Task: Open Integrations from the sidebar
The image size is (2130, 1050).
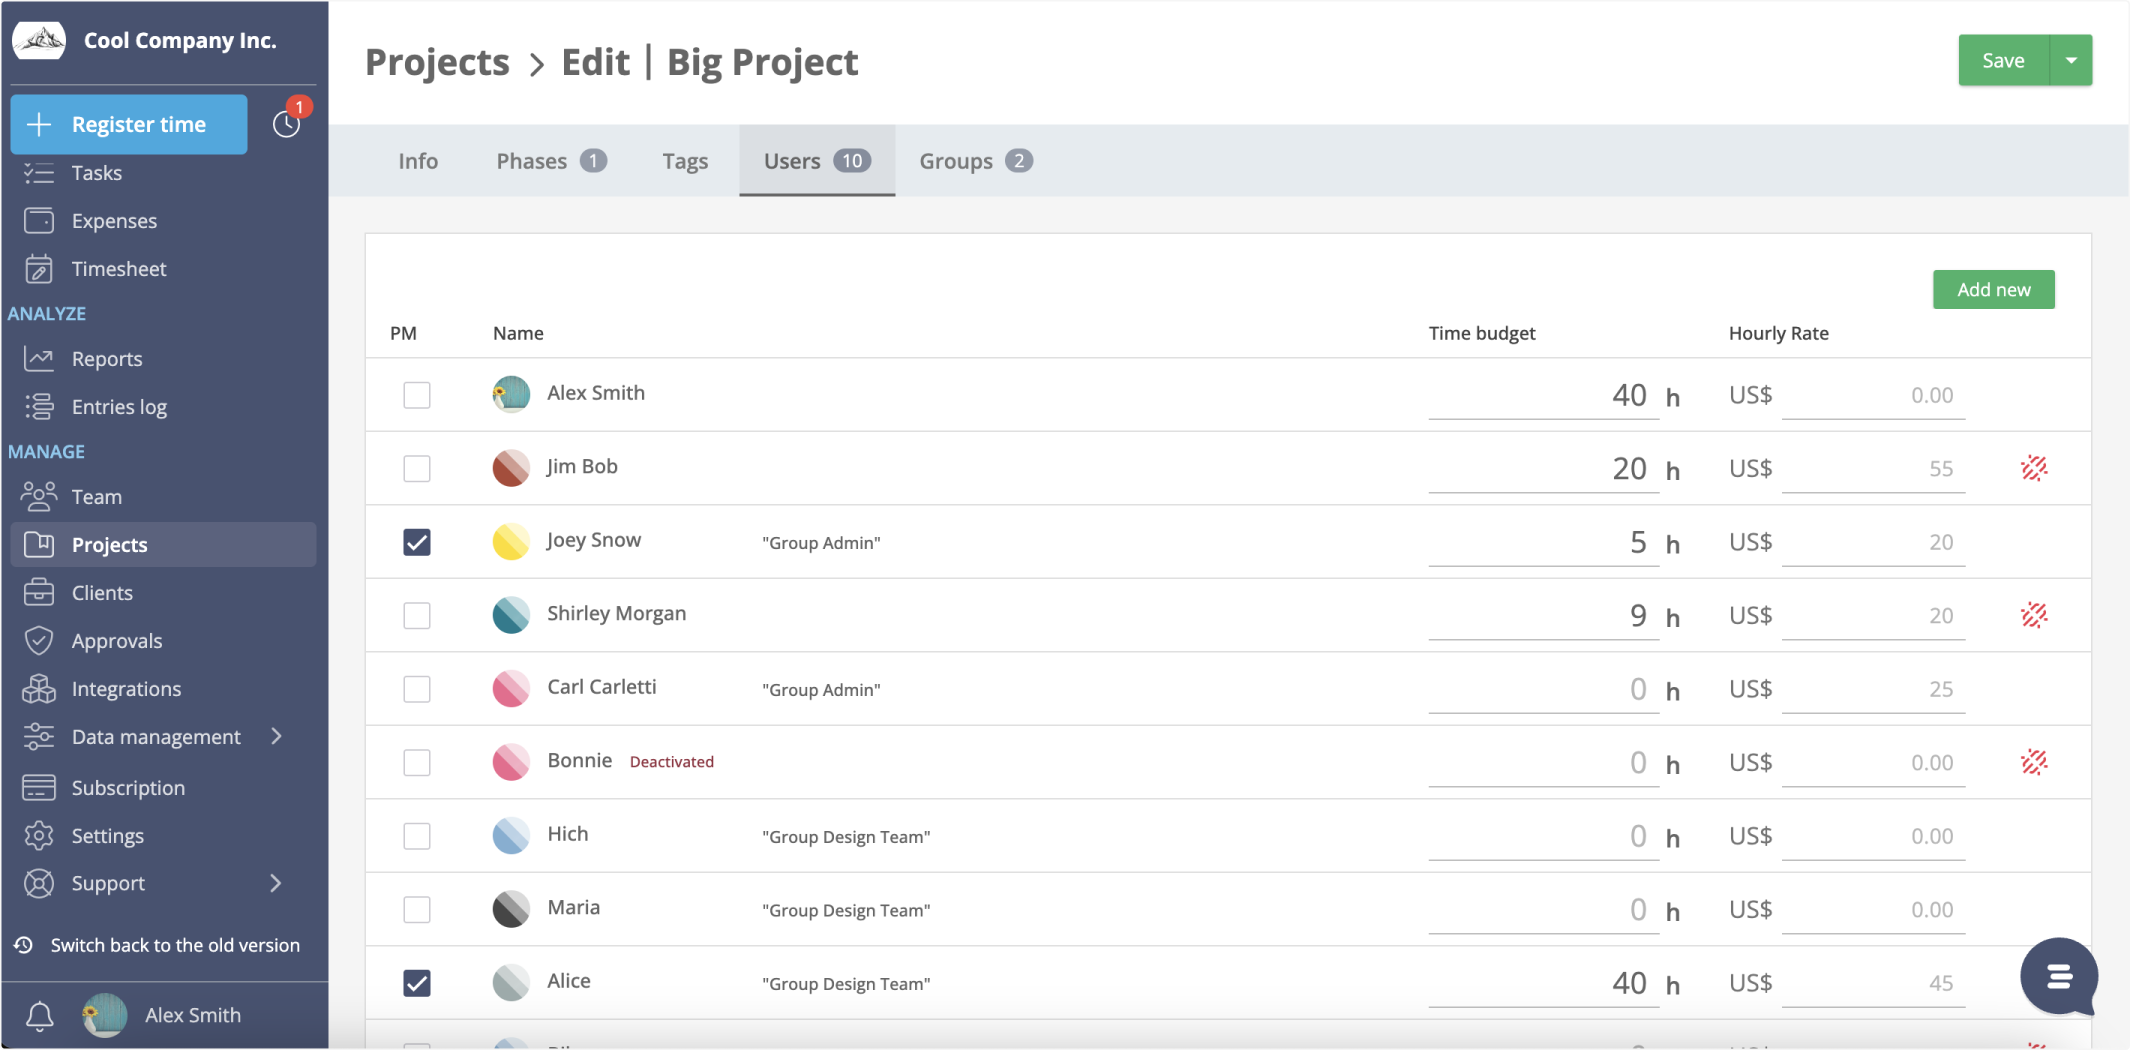Action: coord(128,688)
